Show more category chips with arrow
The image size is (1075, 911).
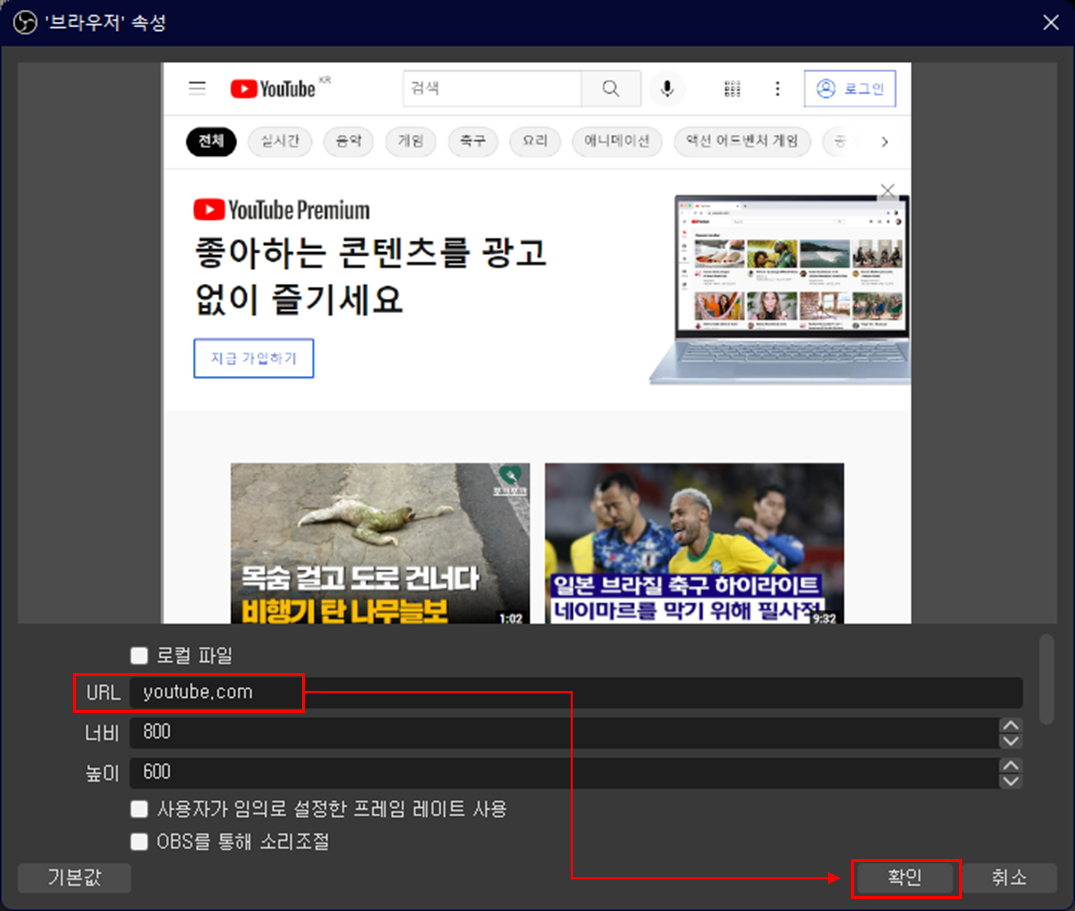click(884, 142)
